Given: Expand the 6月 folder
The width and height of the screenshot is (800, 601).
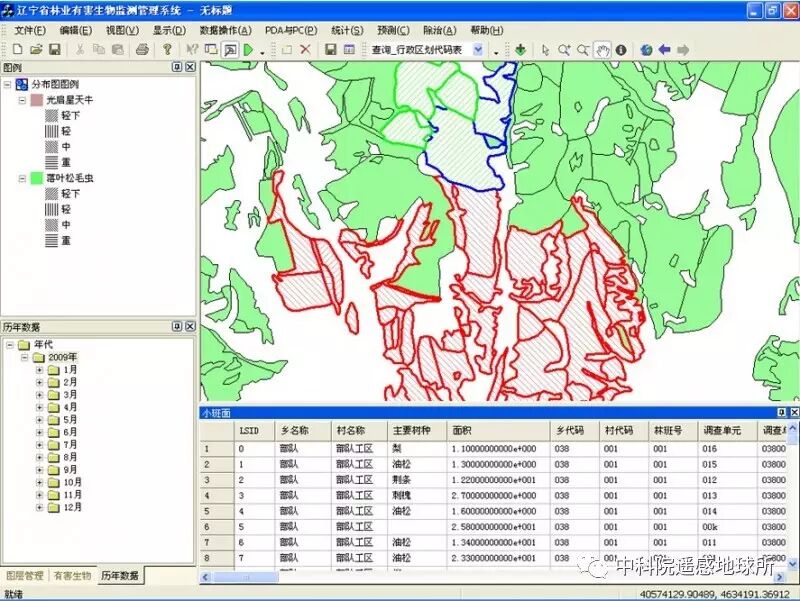Looking at the screenshot, I should (x=39, y=432).
